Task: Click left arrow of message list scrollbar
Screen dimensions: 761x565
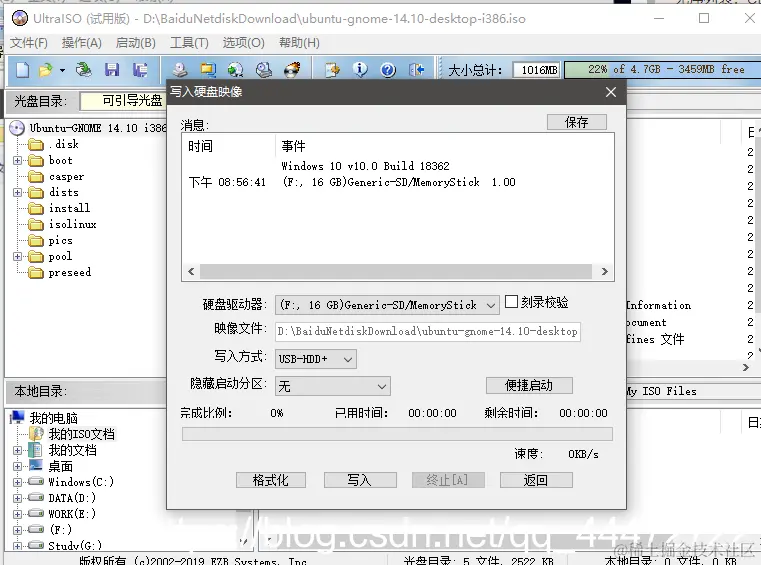Action: pos(191,271)
